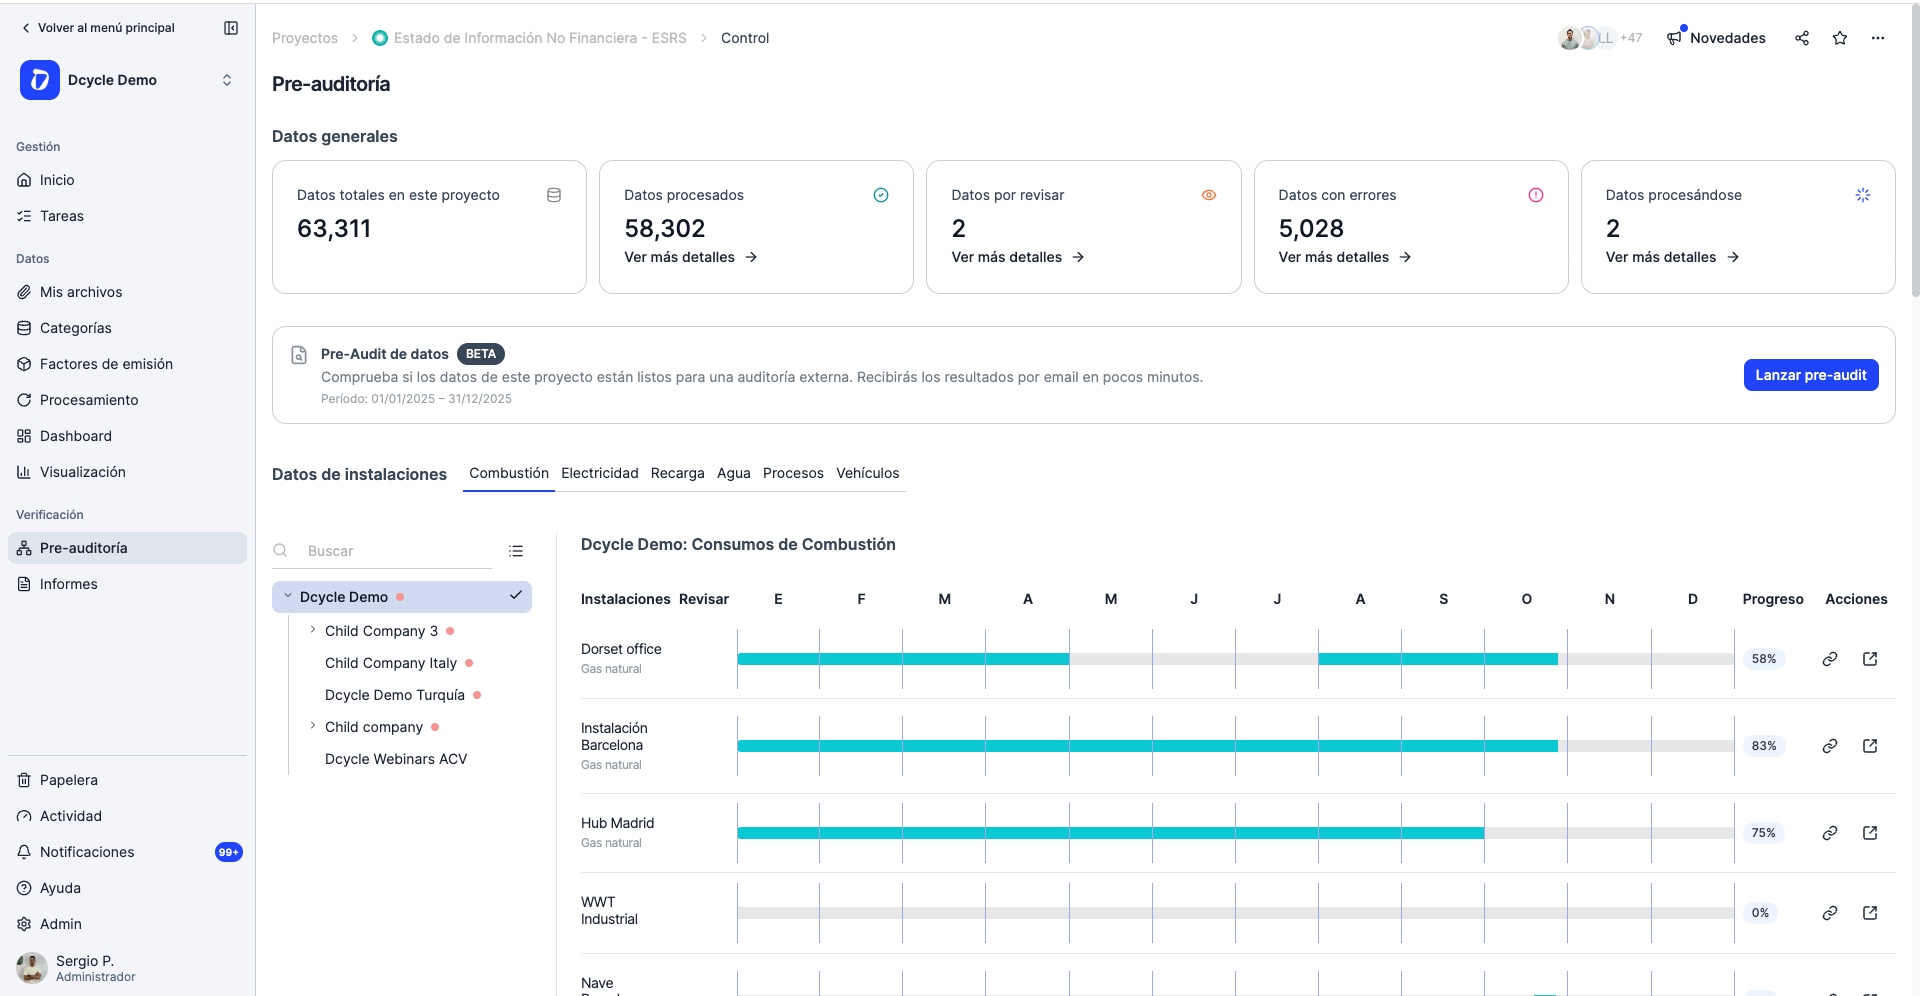Image resolution: width=1920 pixels, height=996 pixels.
Task: Open the share icon in header
Action: click(x=1802, y=38)
